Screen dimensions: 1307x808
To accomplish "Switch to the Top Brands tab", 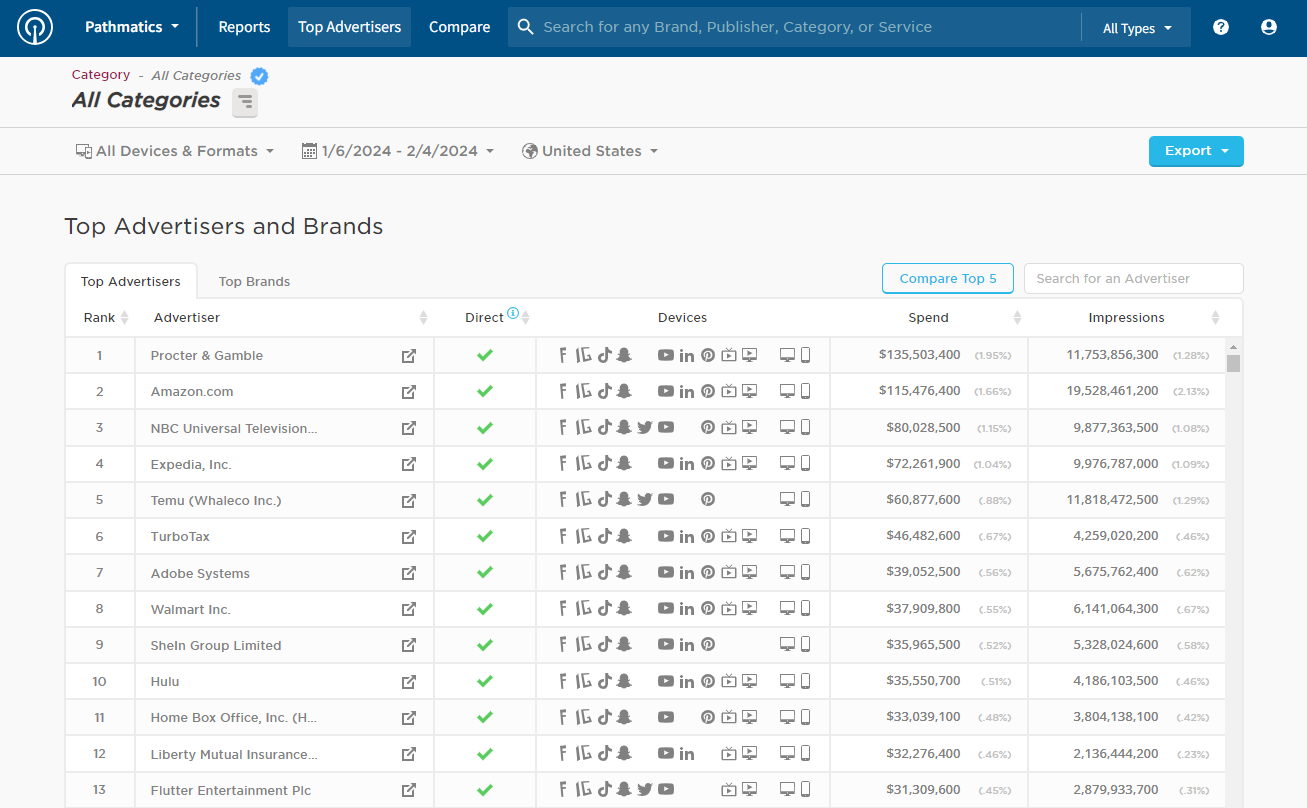I will click(254, 282).
